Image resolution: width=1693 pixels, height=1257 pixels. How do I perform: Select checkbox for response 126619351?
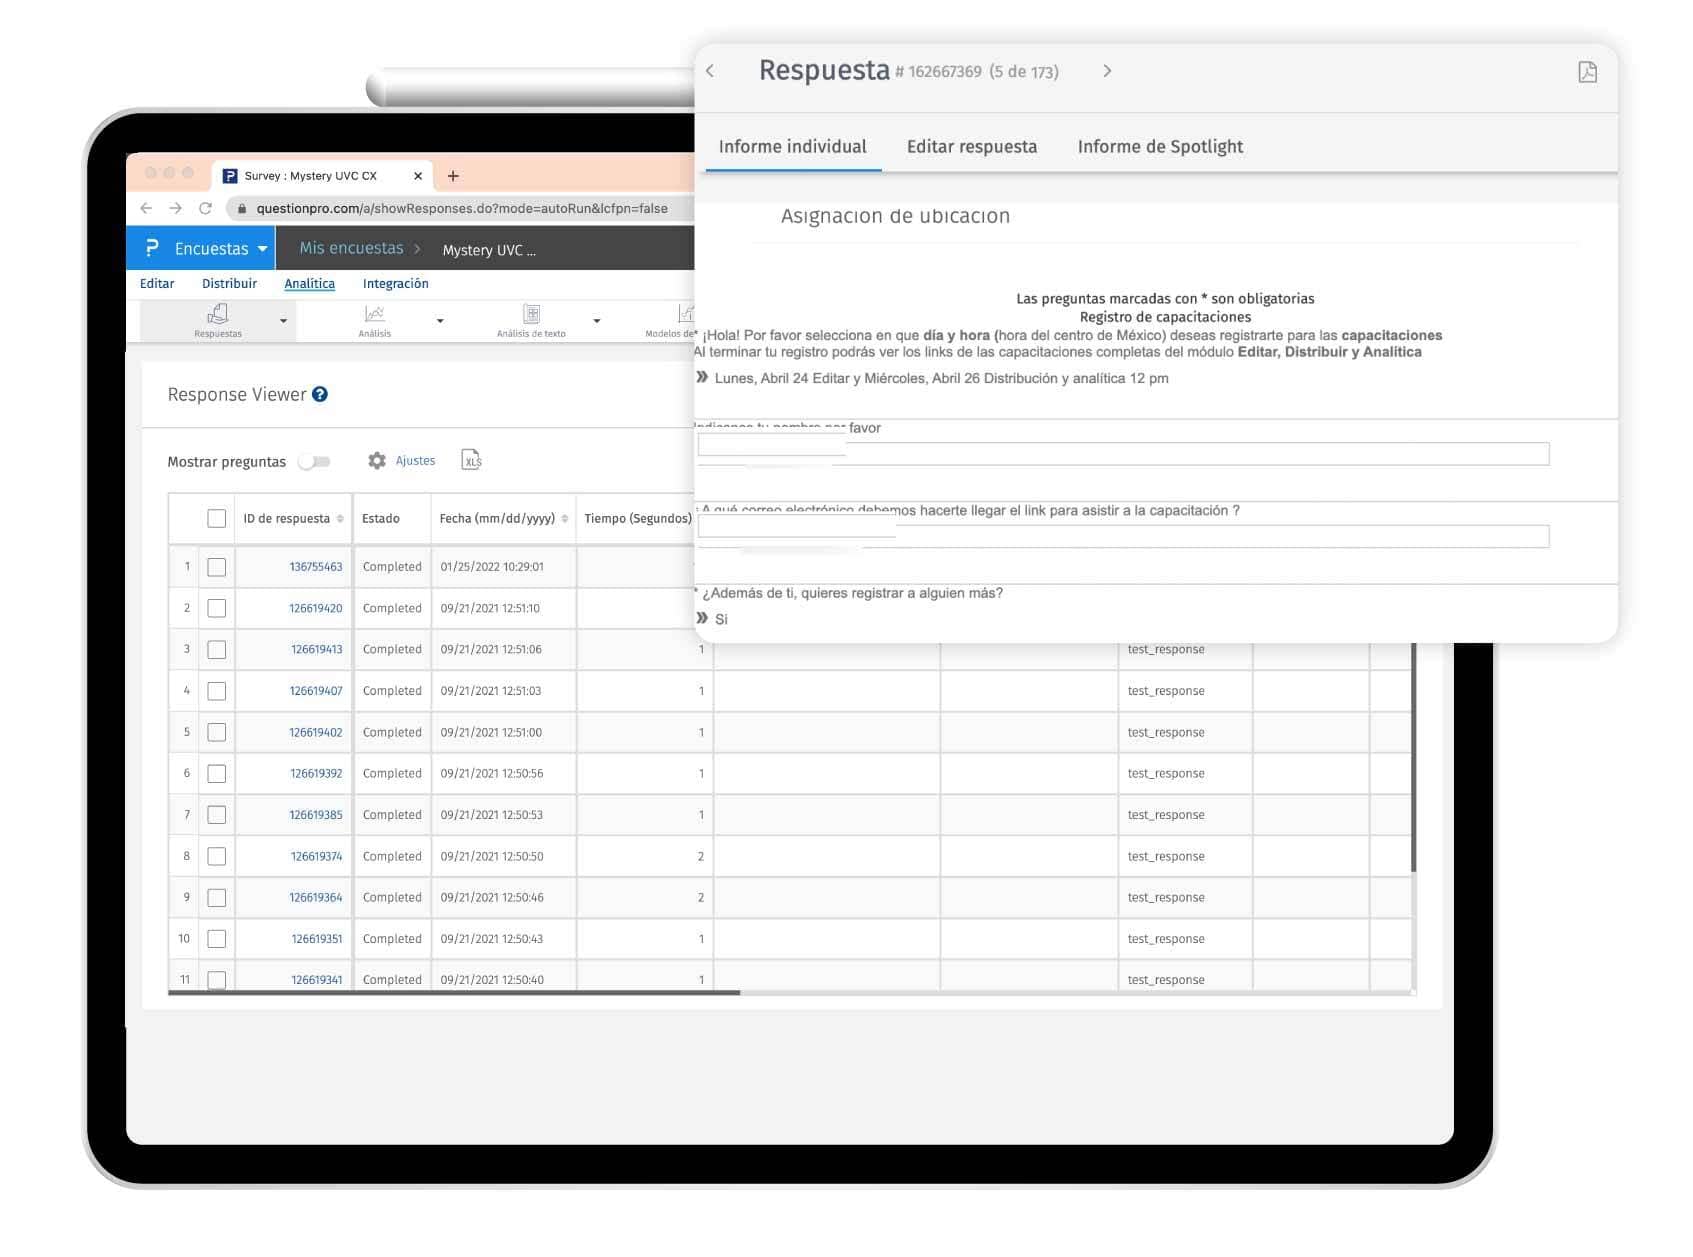click(216, 939)
